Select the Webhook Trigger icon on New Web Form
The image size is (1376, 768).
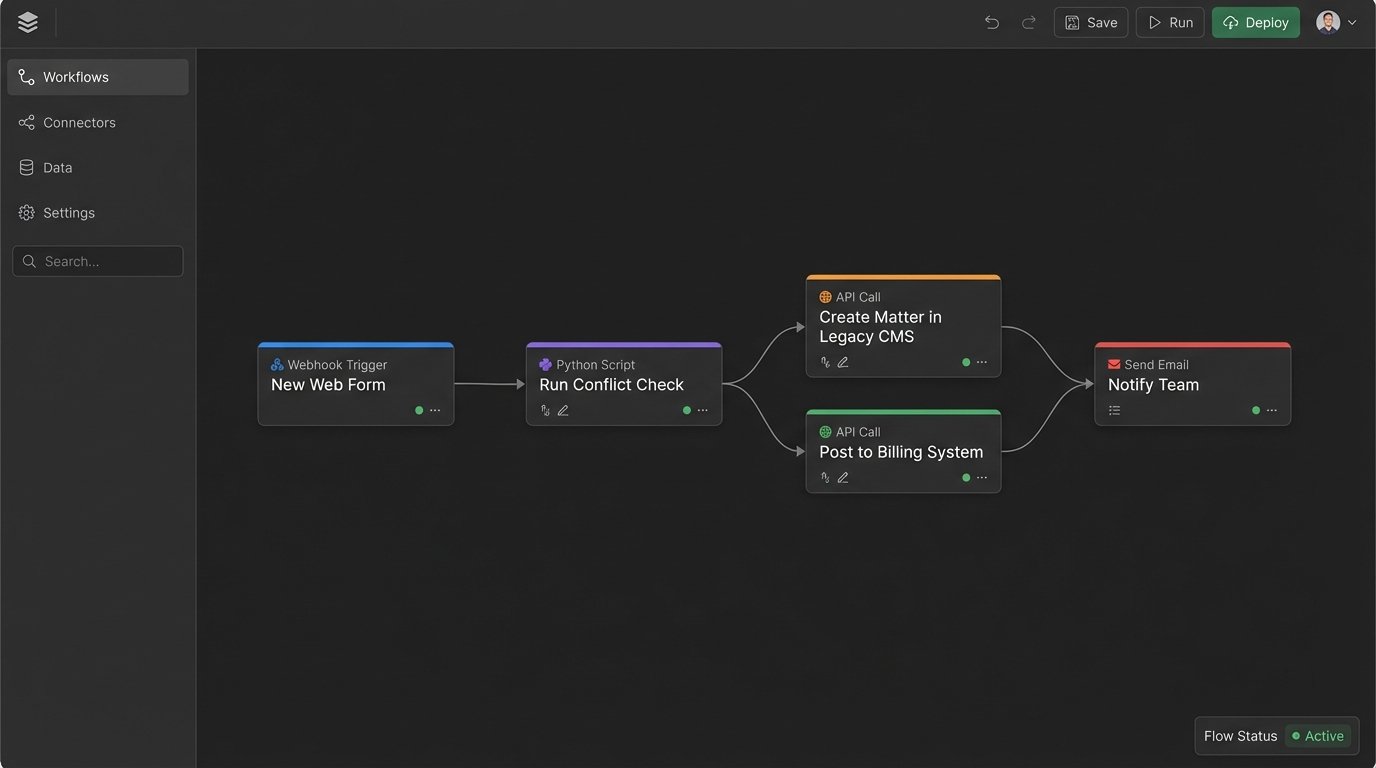[x=277, y=364]
